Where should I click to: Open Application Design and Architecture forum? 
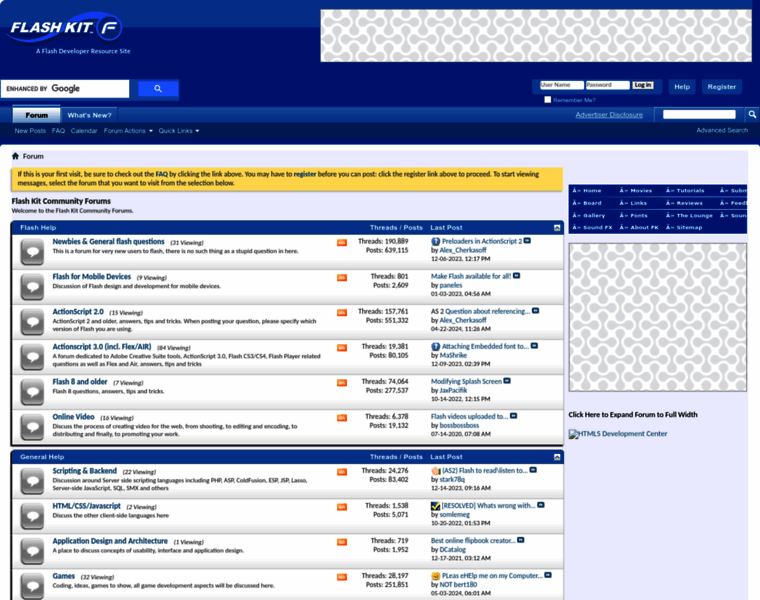click(110, 541)
